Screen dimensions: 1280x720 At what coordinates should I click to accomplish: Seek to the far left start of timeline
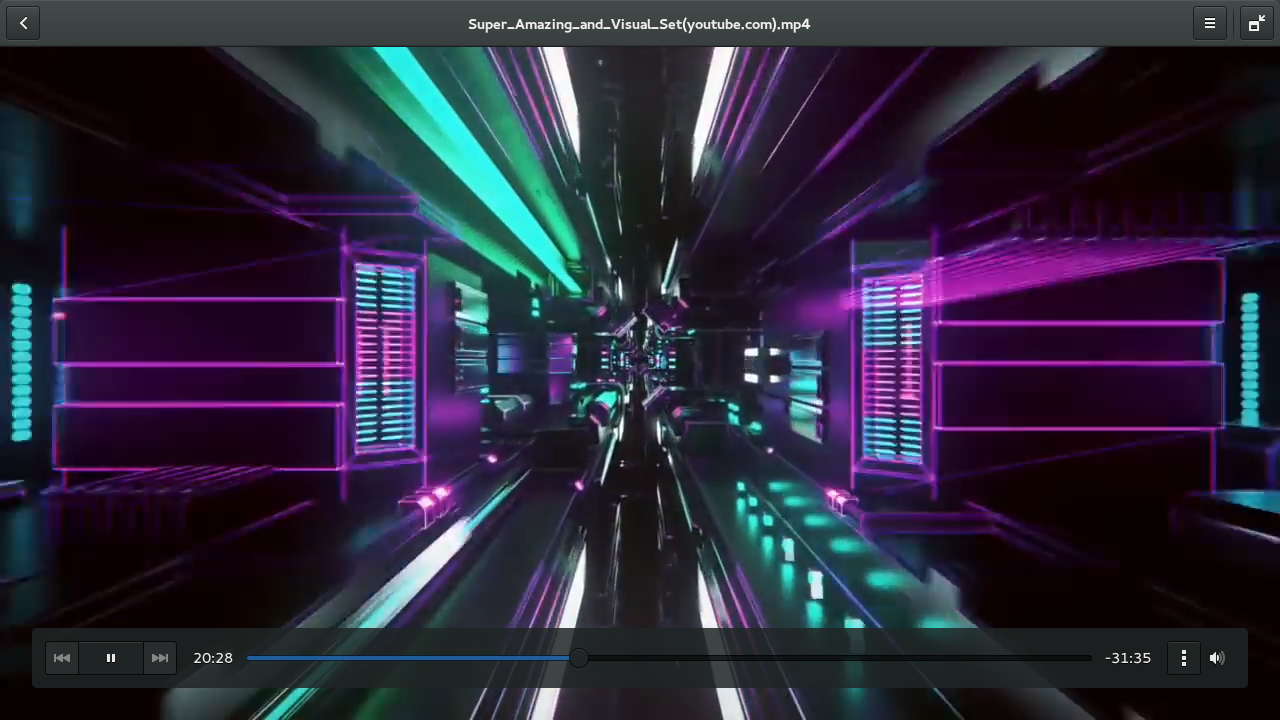point(249,658)
